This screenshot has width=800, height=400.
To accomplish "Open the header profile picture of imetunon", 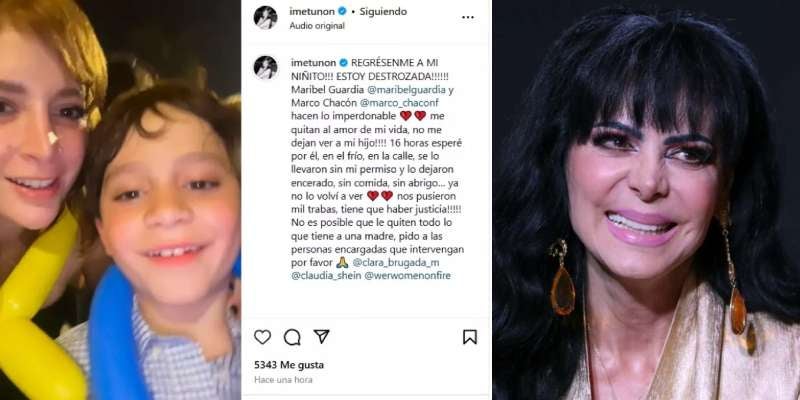I will coord(265,17).
